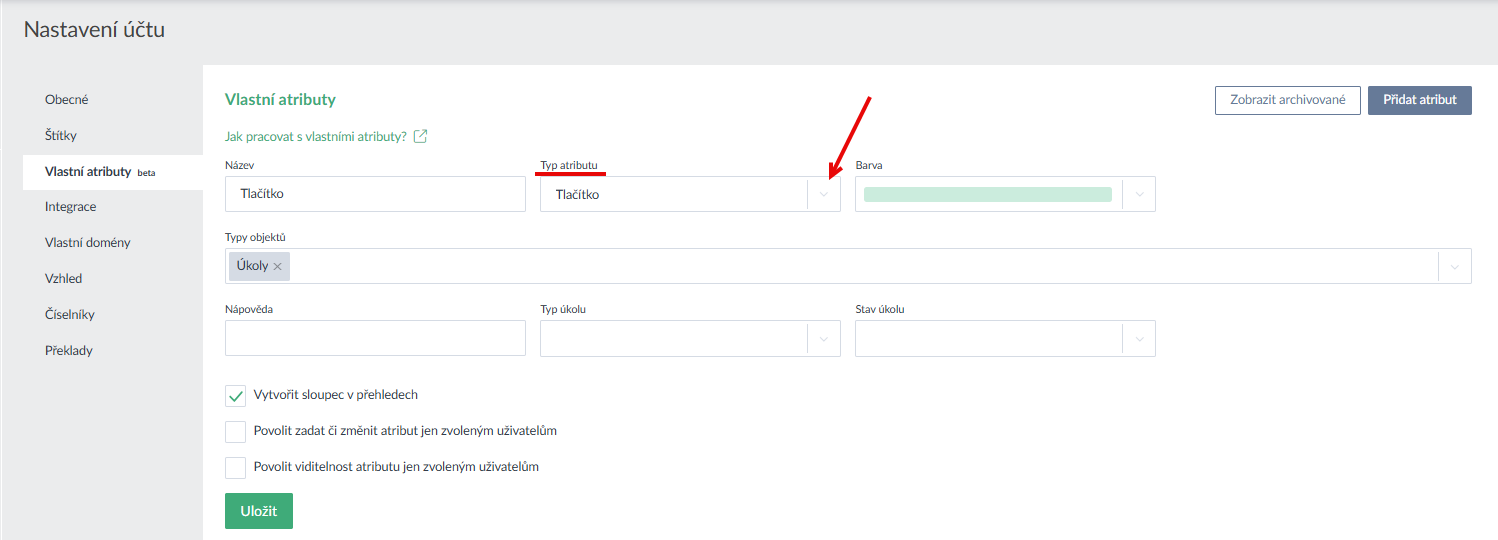This screenshot has width=1498, height=540.
Task: Click the external link icon beside help link
Action: 421,136
